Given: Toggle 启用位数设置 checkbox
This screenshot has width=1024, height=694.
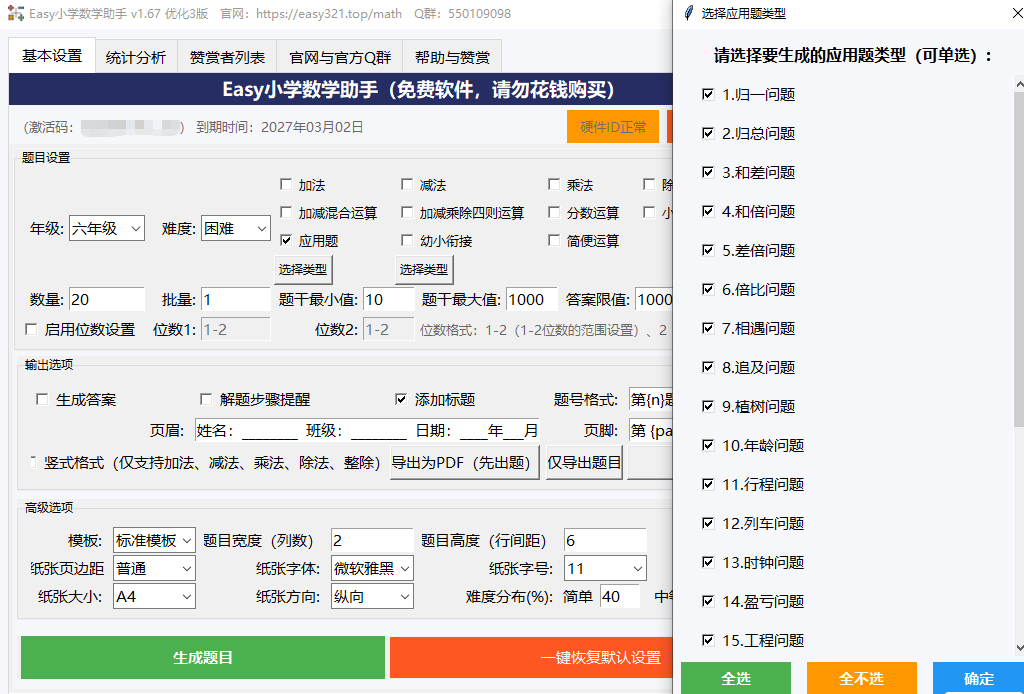Looking at the screenshot, I should point(31,329).
